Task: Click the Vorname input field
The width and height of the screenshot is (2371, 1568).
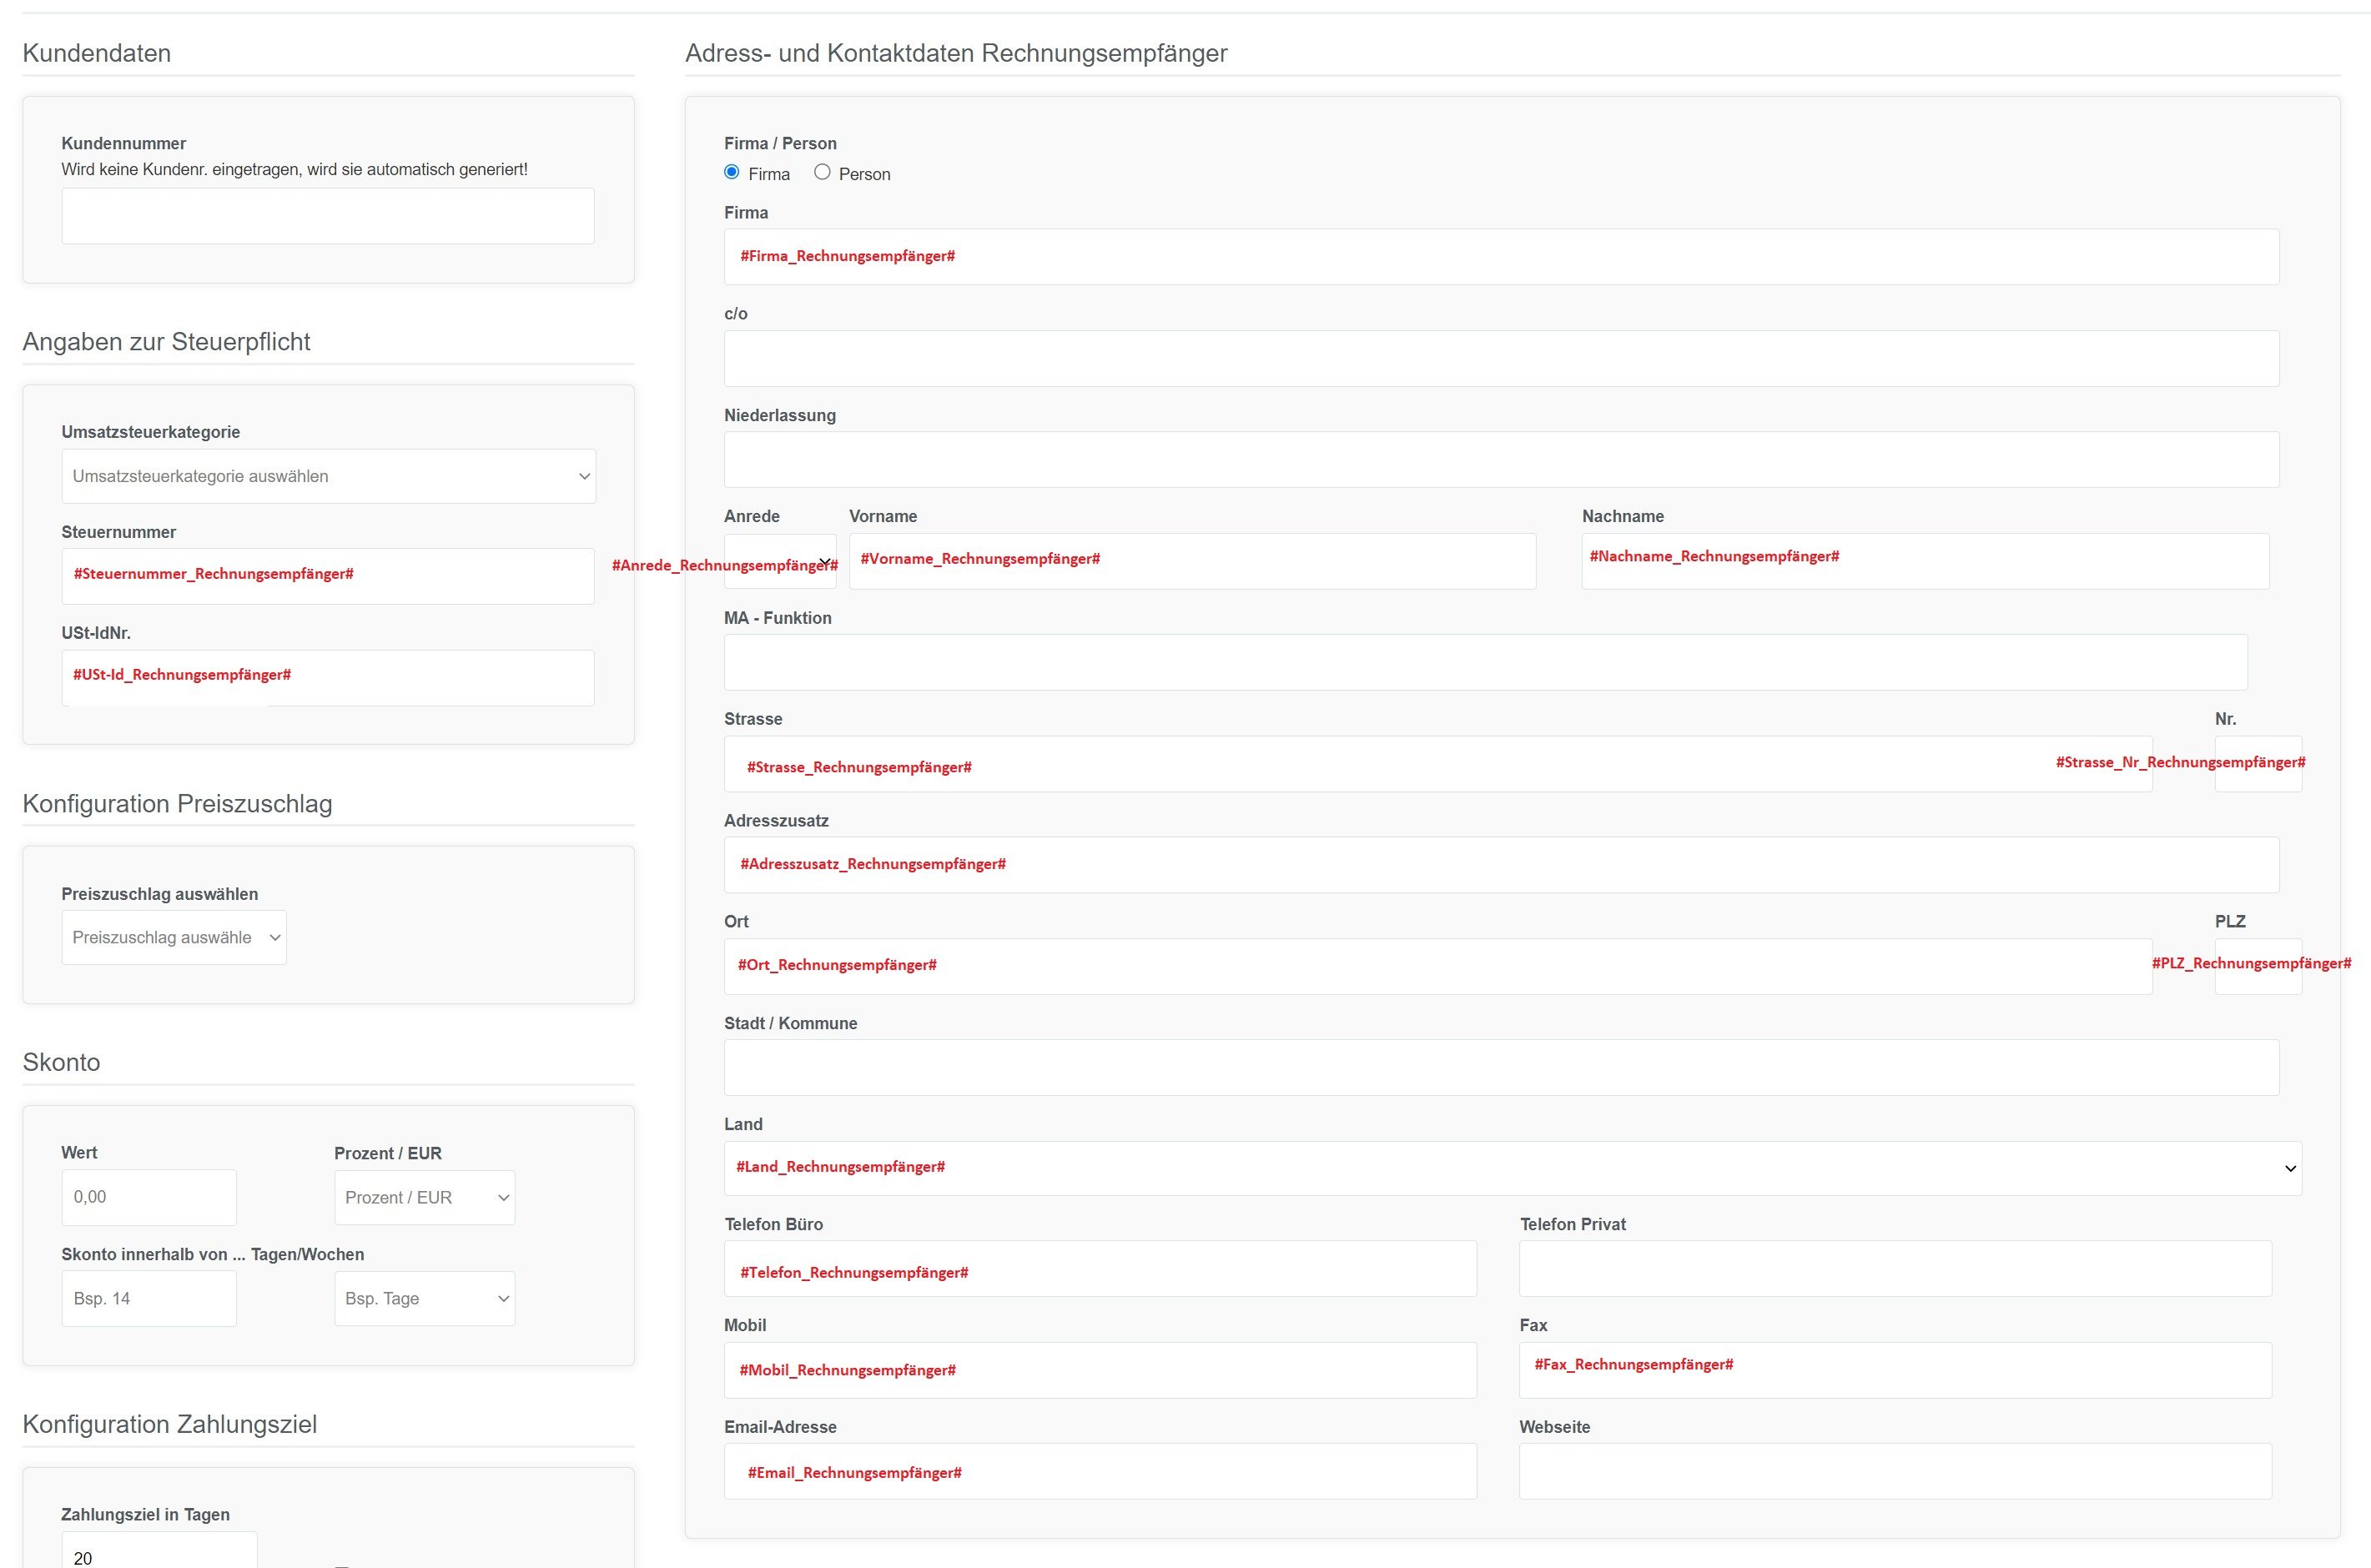Action: [x=1192, y=561]
